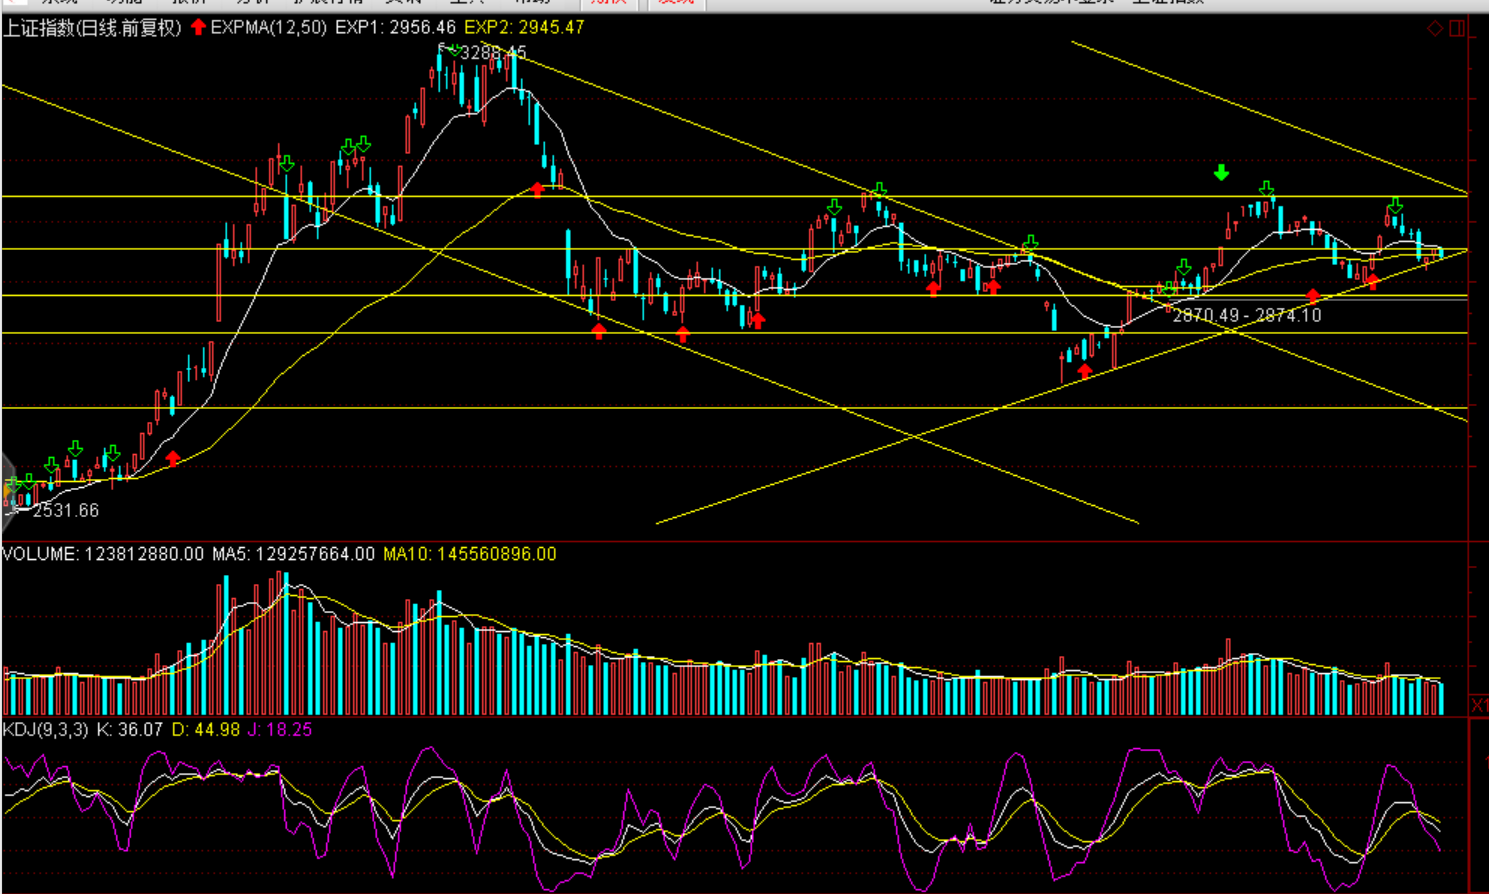Click the diamond icon at chart top-right
Screen dimensions: 1489x894
click(x=1435, y=28)
